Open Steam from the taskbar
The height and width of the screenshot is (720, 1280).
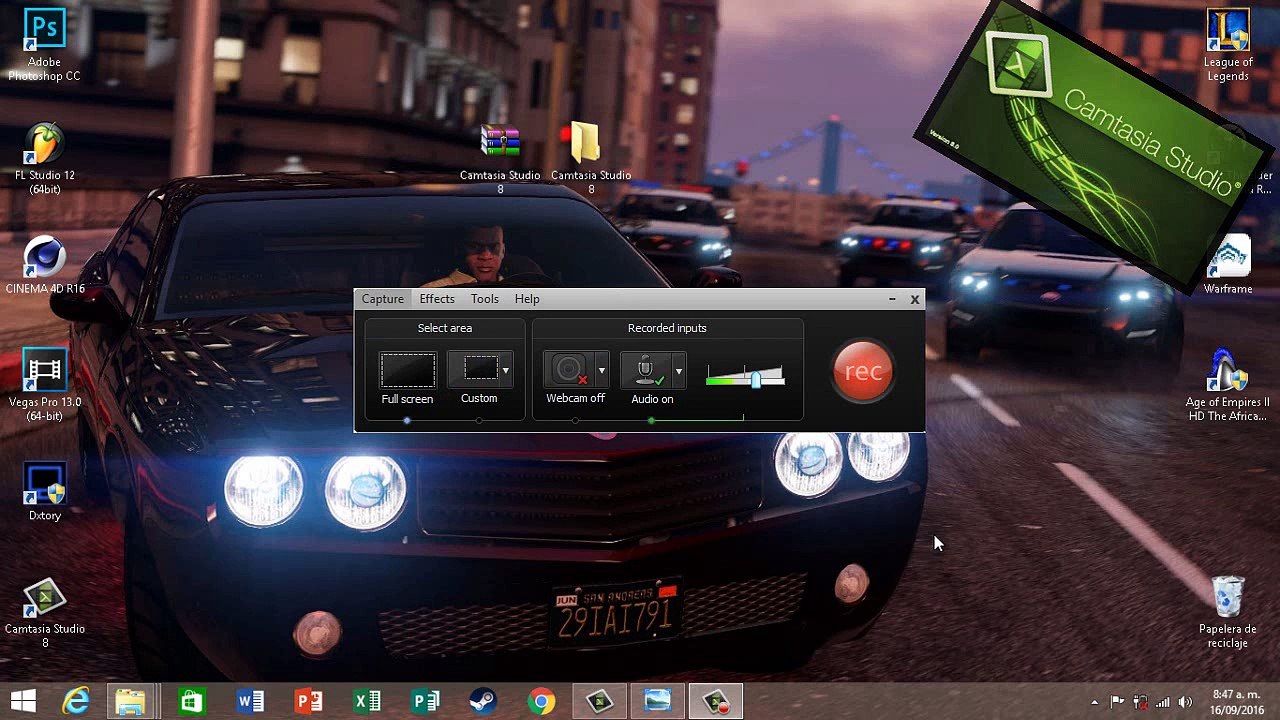pos(483,701)
